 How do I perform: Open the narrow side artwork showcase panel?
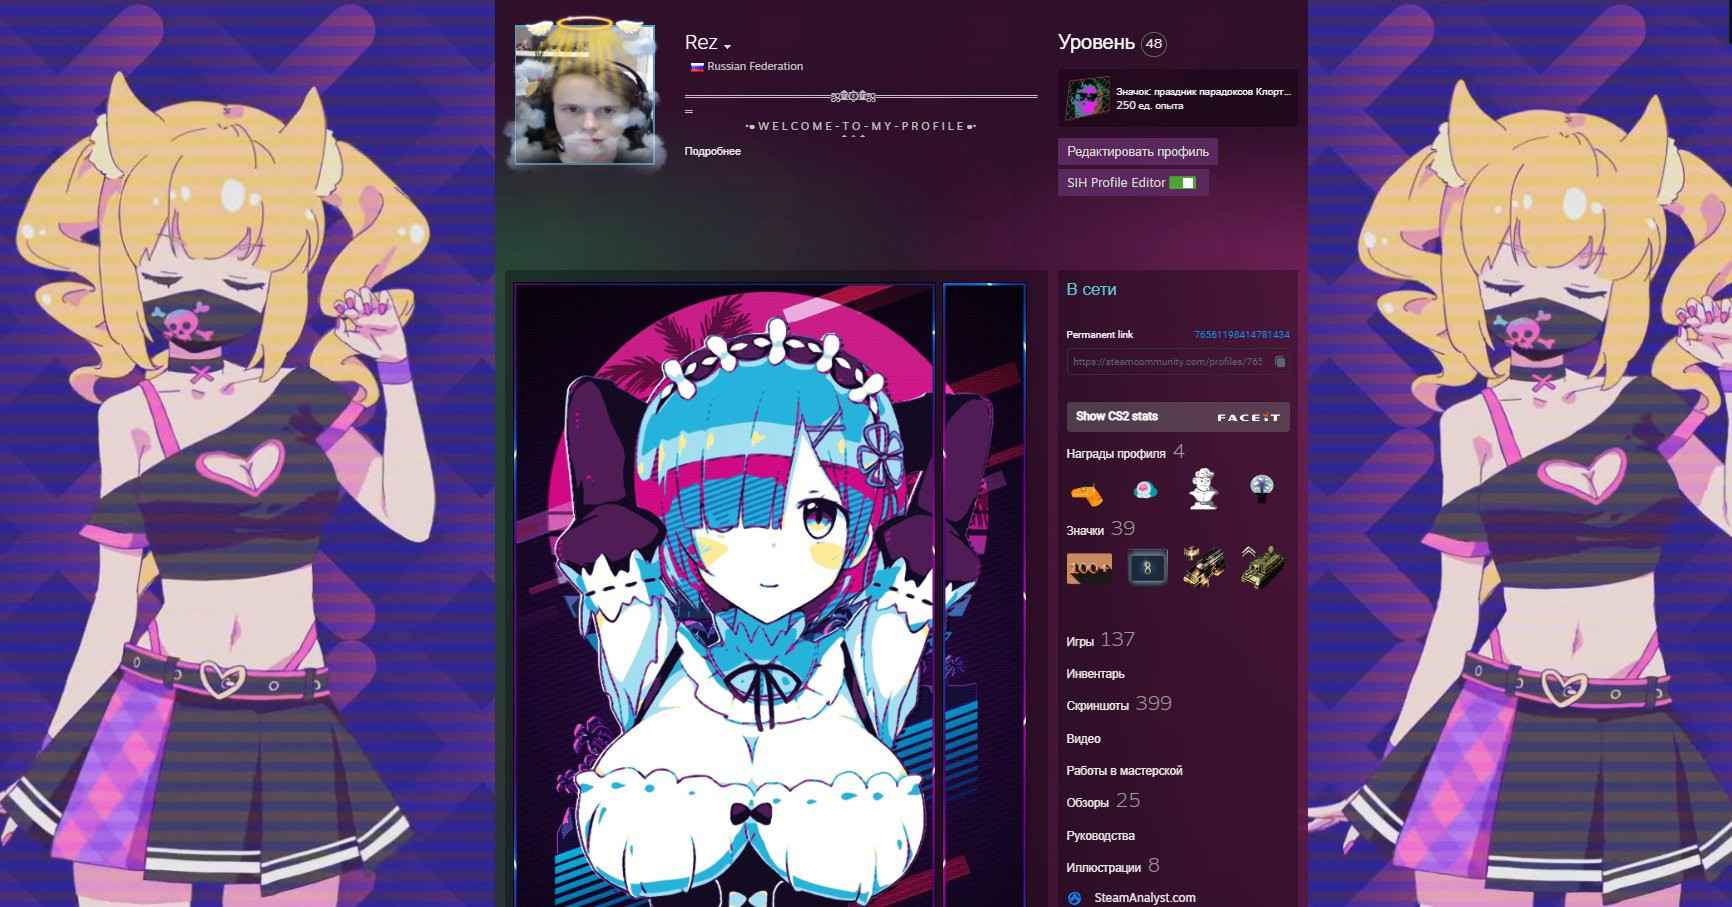(984, 596)
